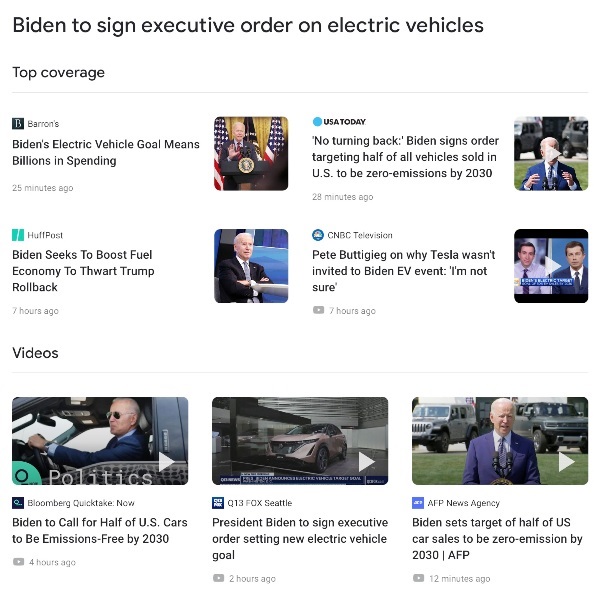
Task: Open HuffPost 'Boost Fuel Economy' headline
Action: [x=83, y=271]
